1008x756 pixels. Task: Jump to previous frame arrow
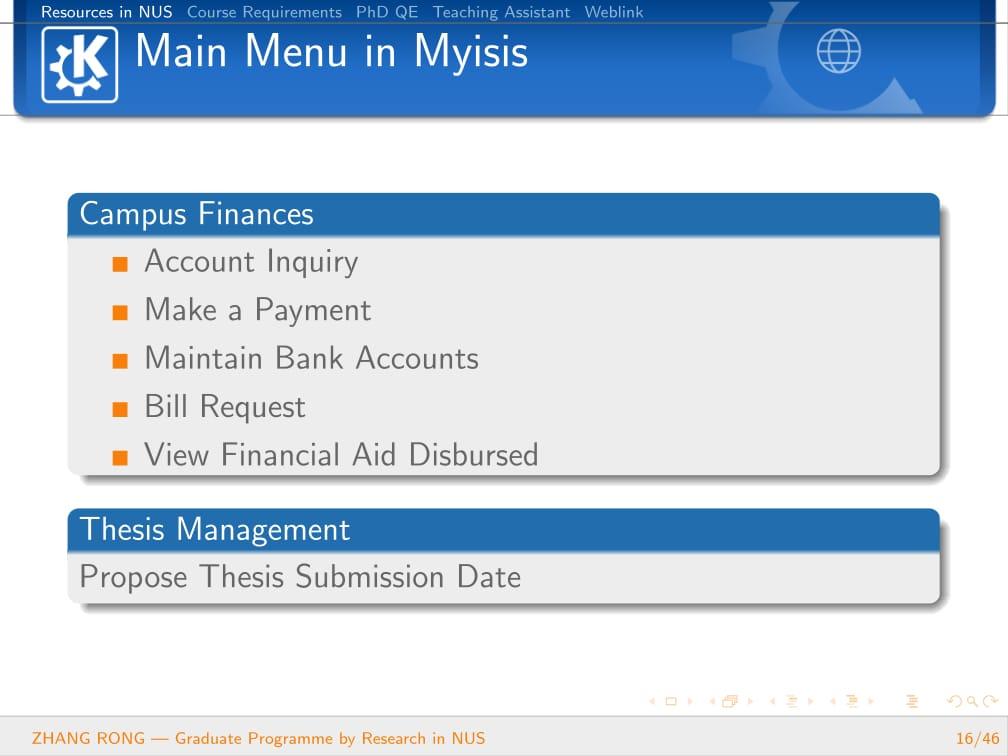[712, 701]
